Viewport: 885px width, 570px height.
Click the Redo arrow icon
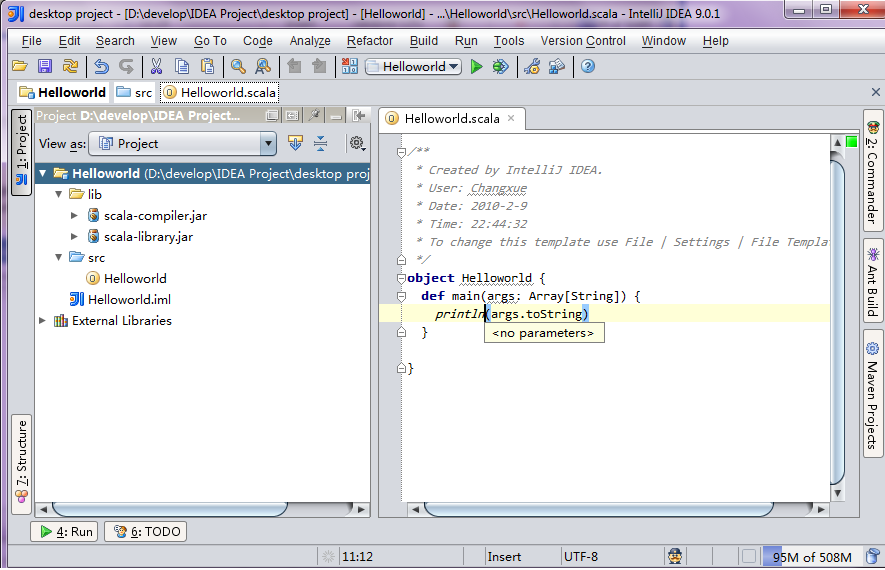click(x=126, y=67)
